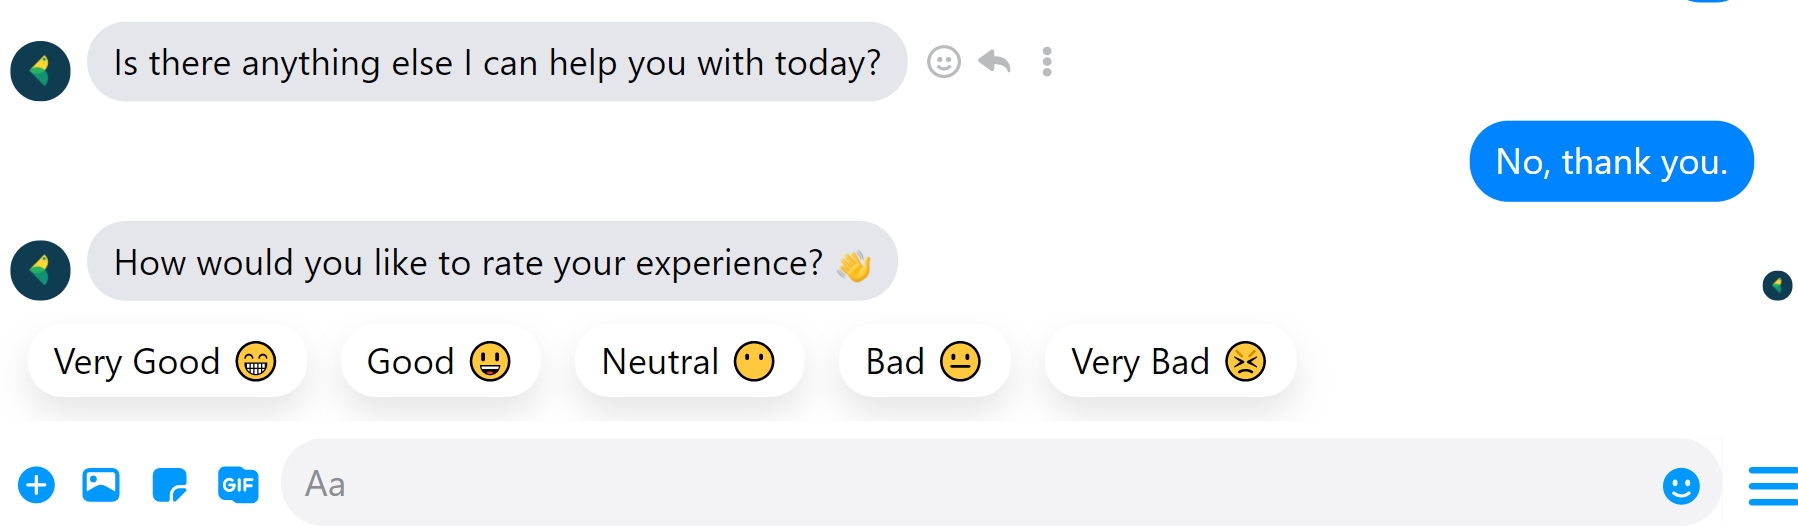Click bot avatar beside rating question
Screen dimensions: 1798x531
(x=40, y=270)
